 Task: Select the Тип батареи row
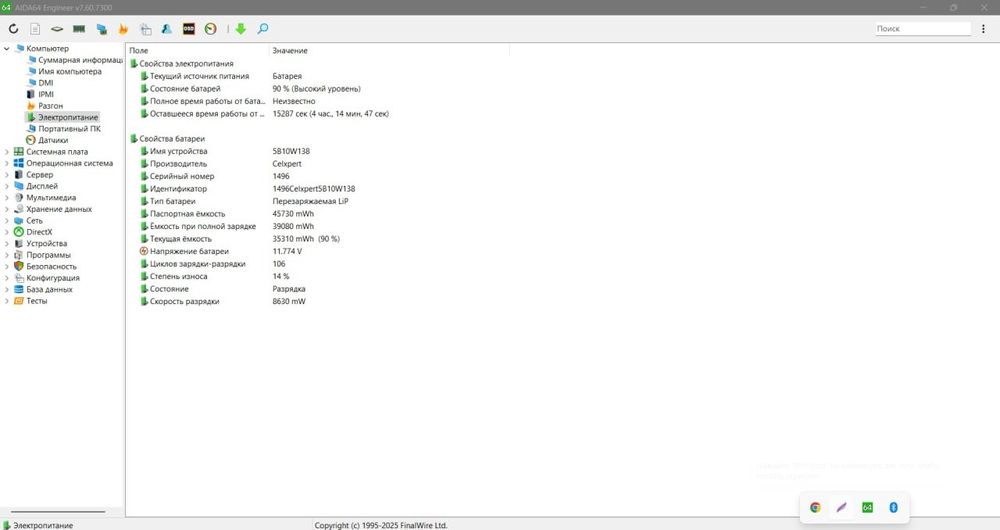[244, 201]
